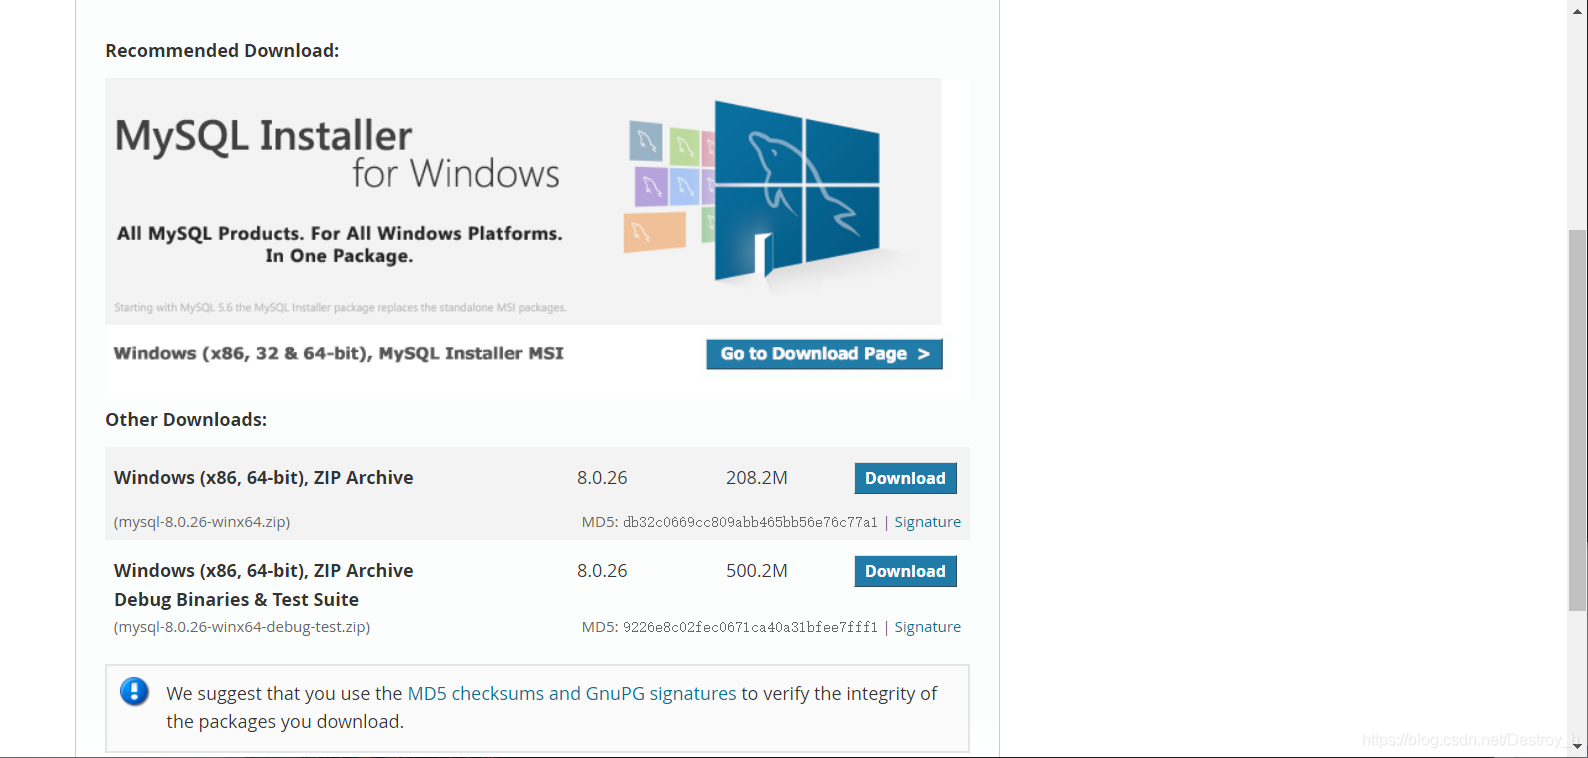Click the MySQL Installer for Windows banner
1588x758 pixels.
[523, 201]
